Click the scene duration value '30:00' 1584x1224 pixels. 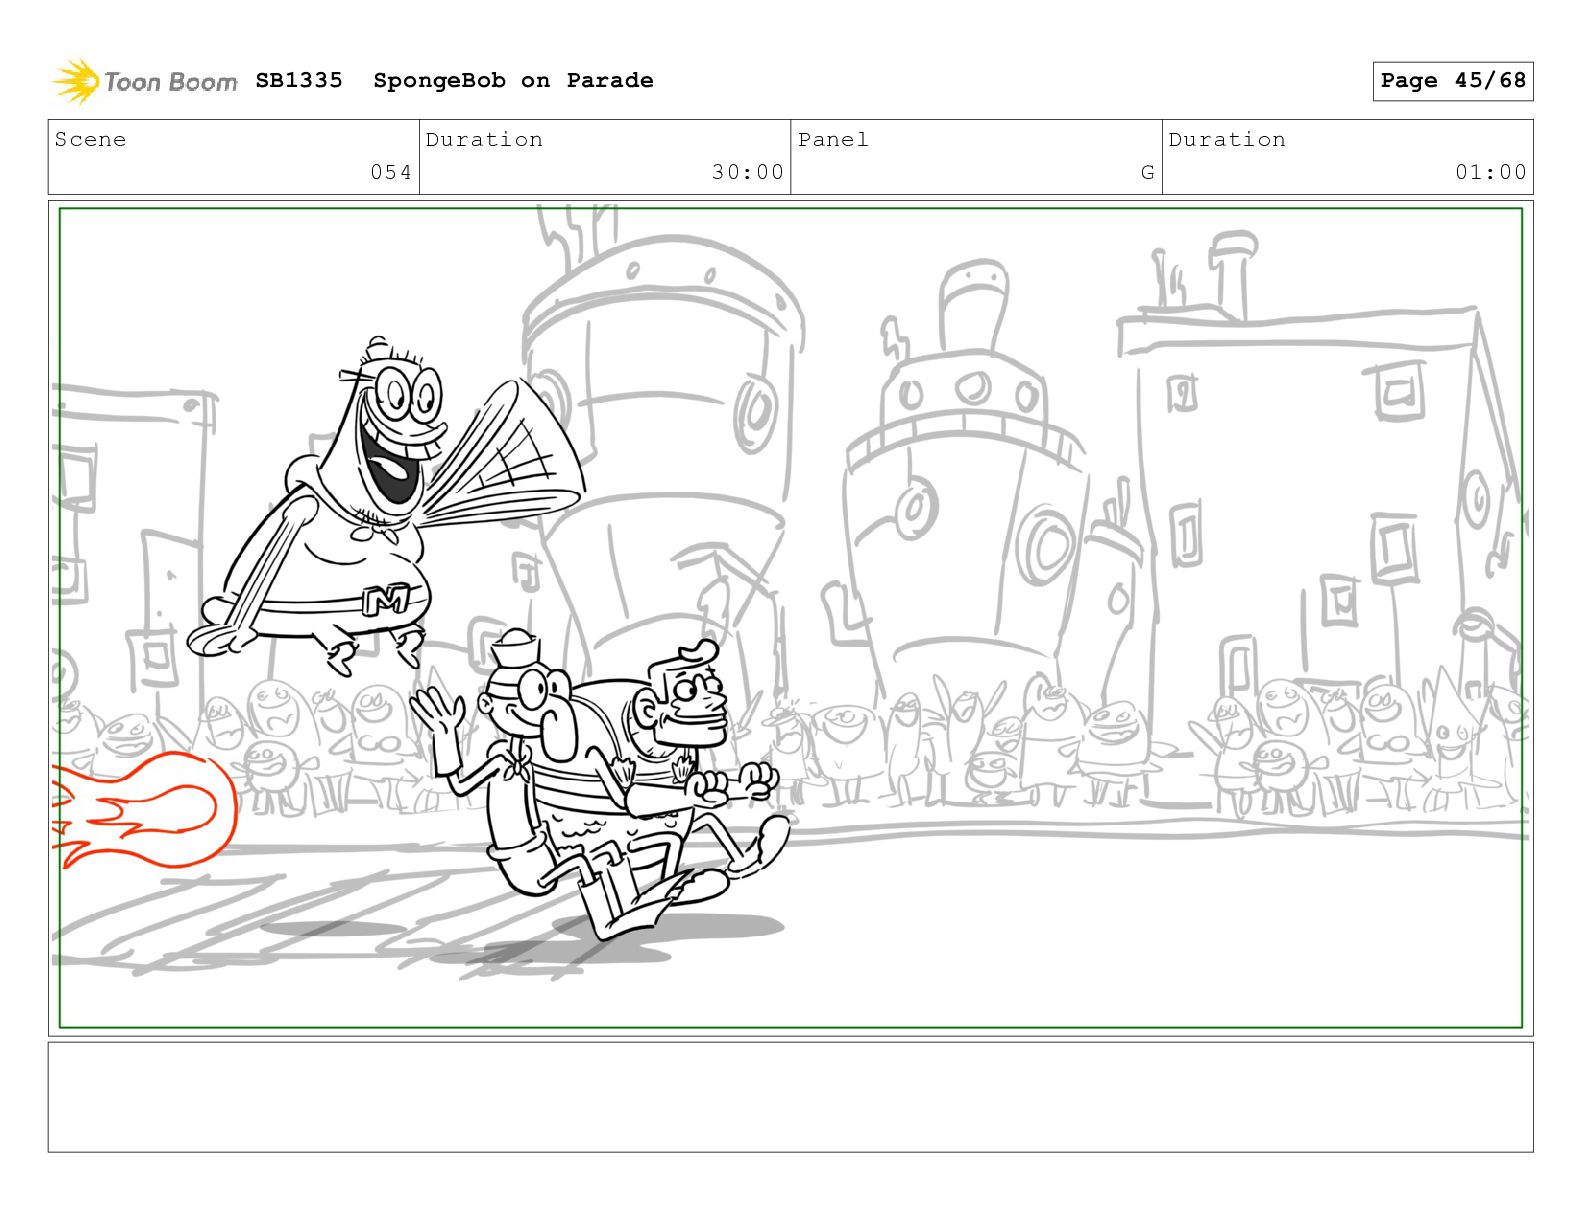(748, 172)
